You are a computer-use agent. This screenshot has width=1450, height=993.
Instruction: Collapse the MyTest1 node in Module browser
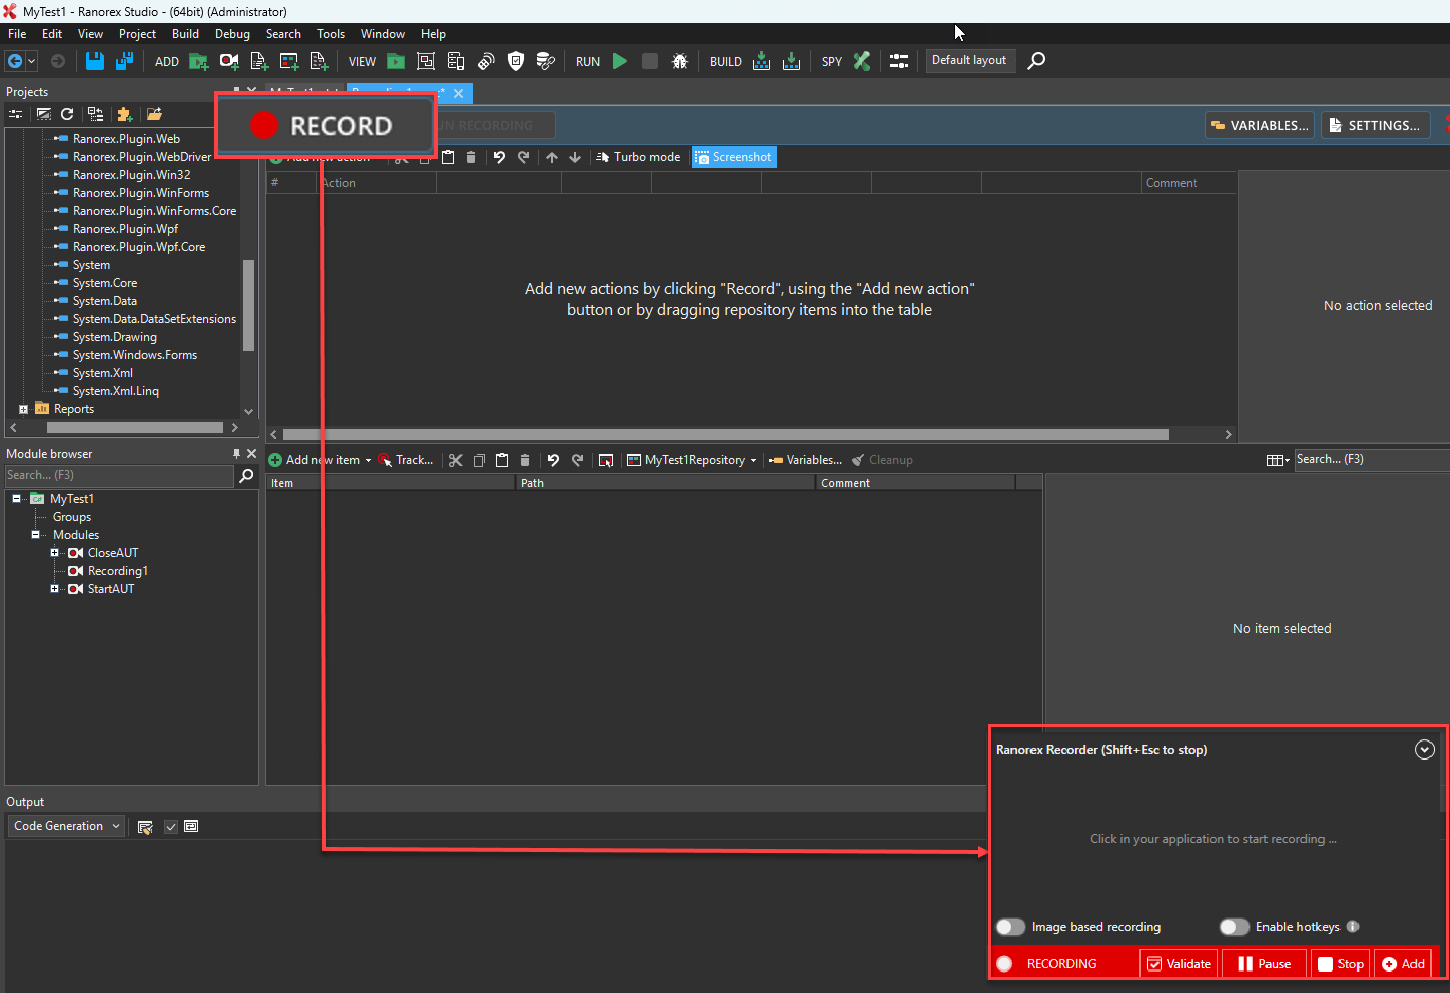click(x=16, y=499)
